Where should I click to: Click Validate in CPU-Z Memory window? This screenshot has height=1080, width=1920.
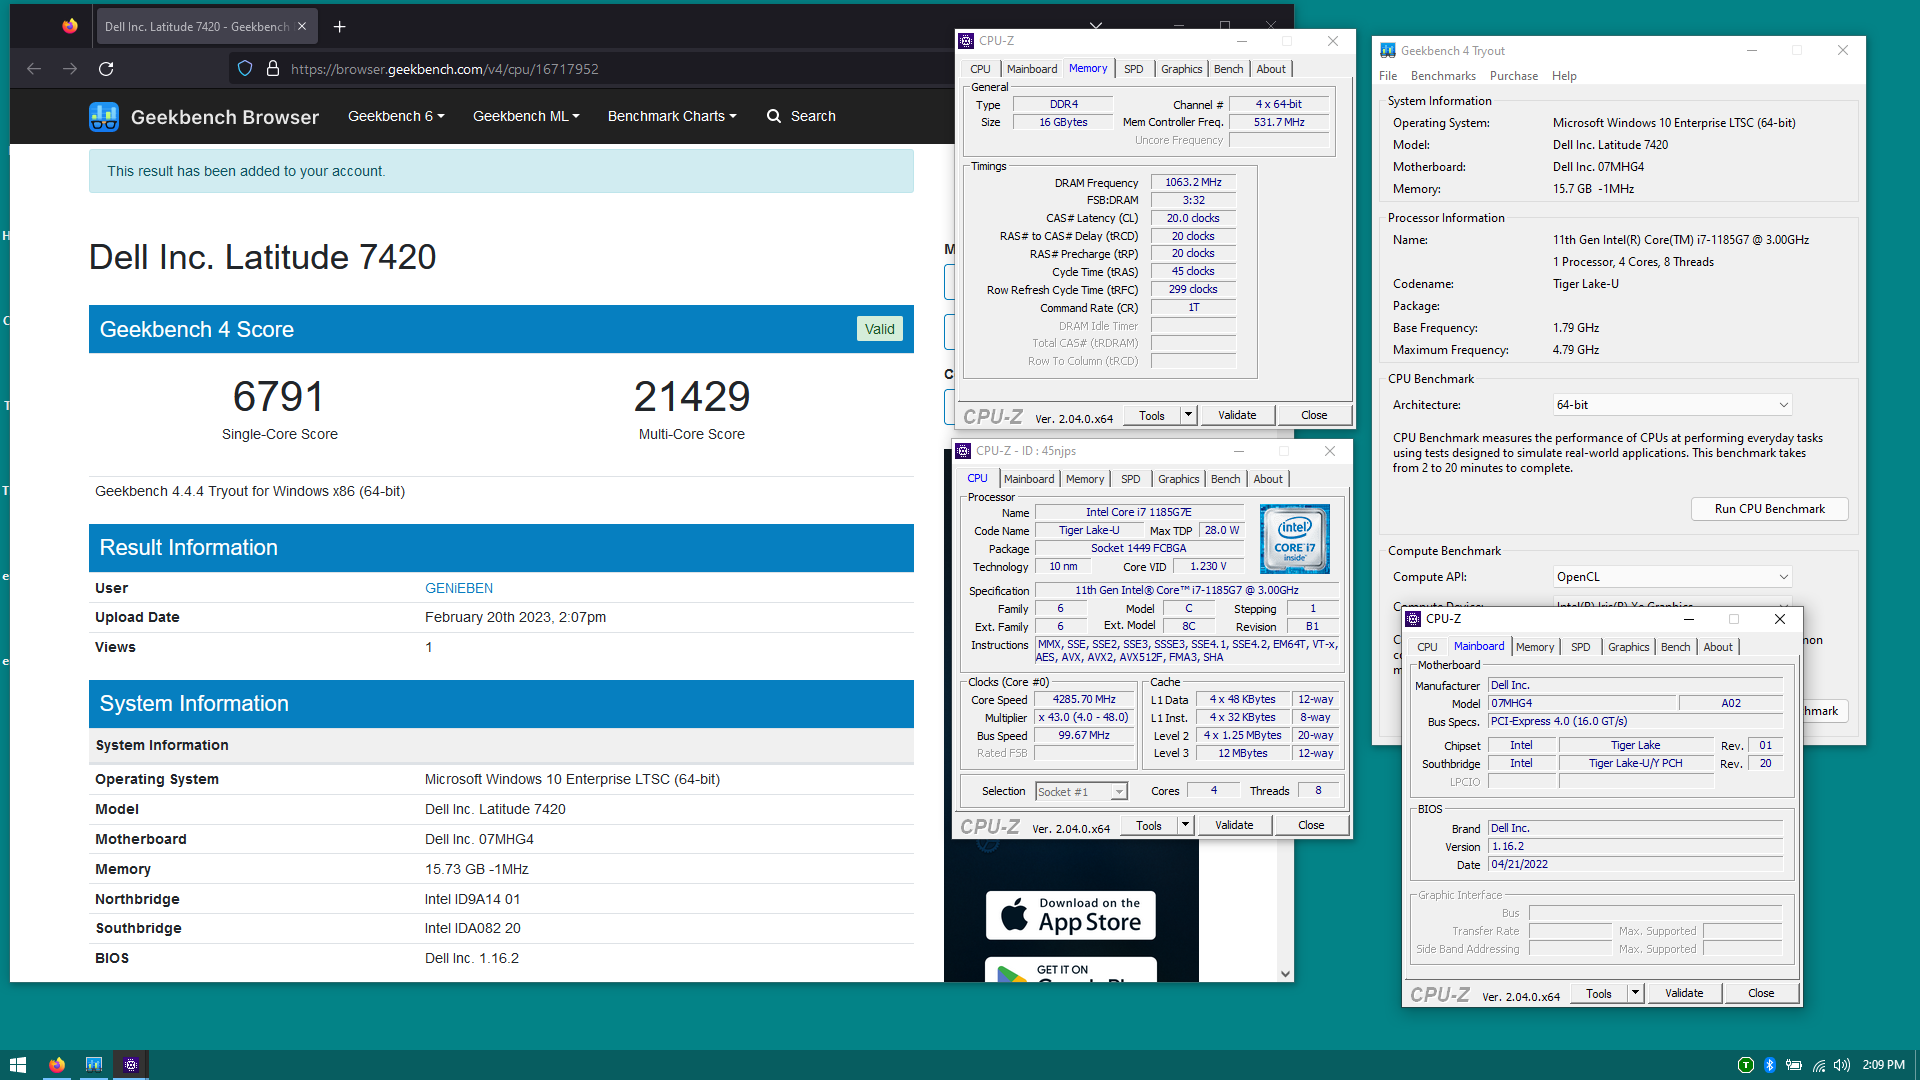click(1237, 415)
